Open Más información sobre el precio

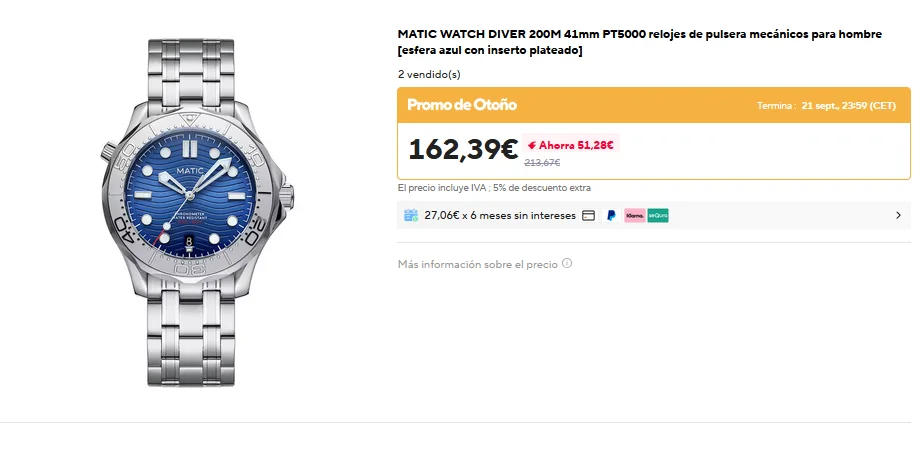tap(478, 264)
